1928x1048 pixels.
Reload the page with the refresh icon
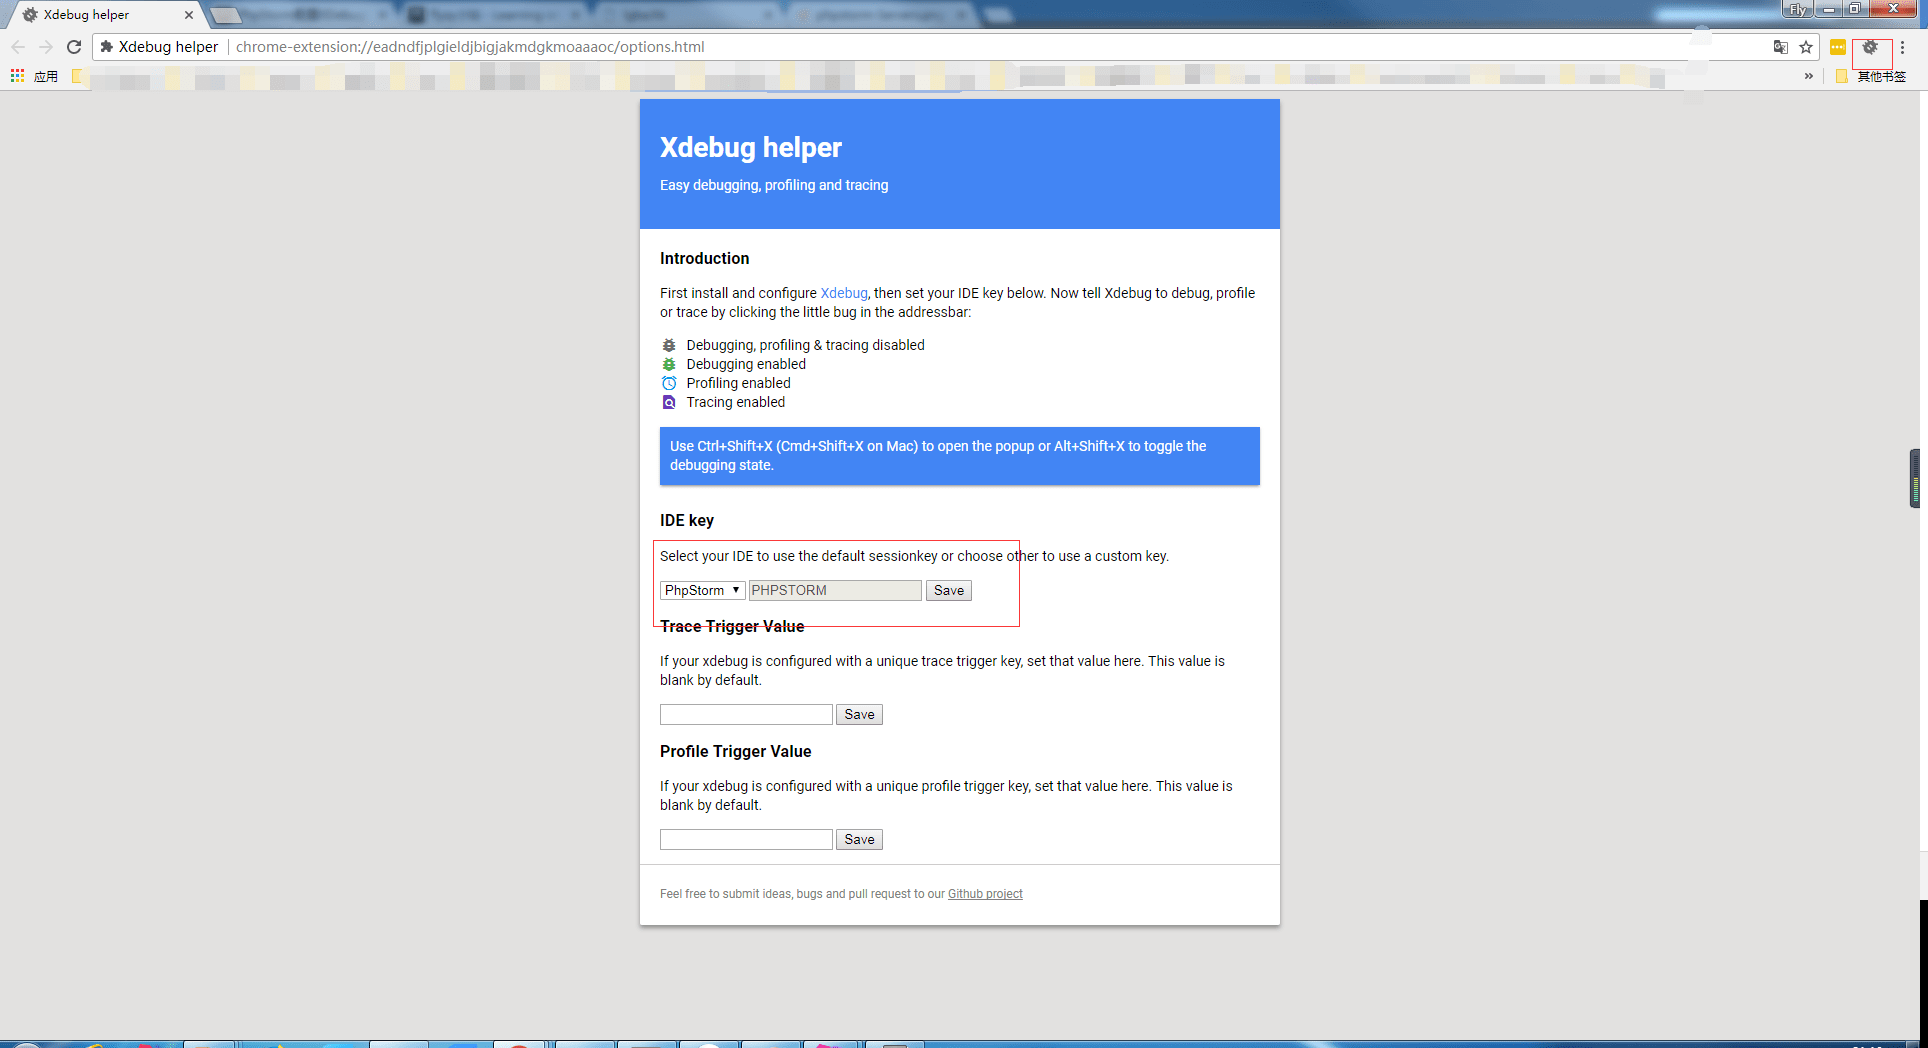(x=74, y=47)
